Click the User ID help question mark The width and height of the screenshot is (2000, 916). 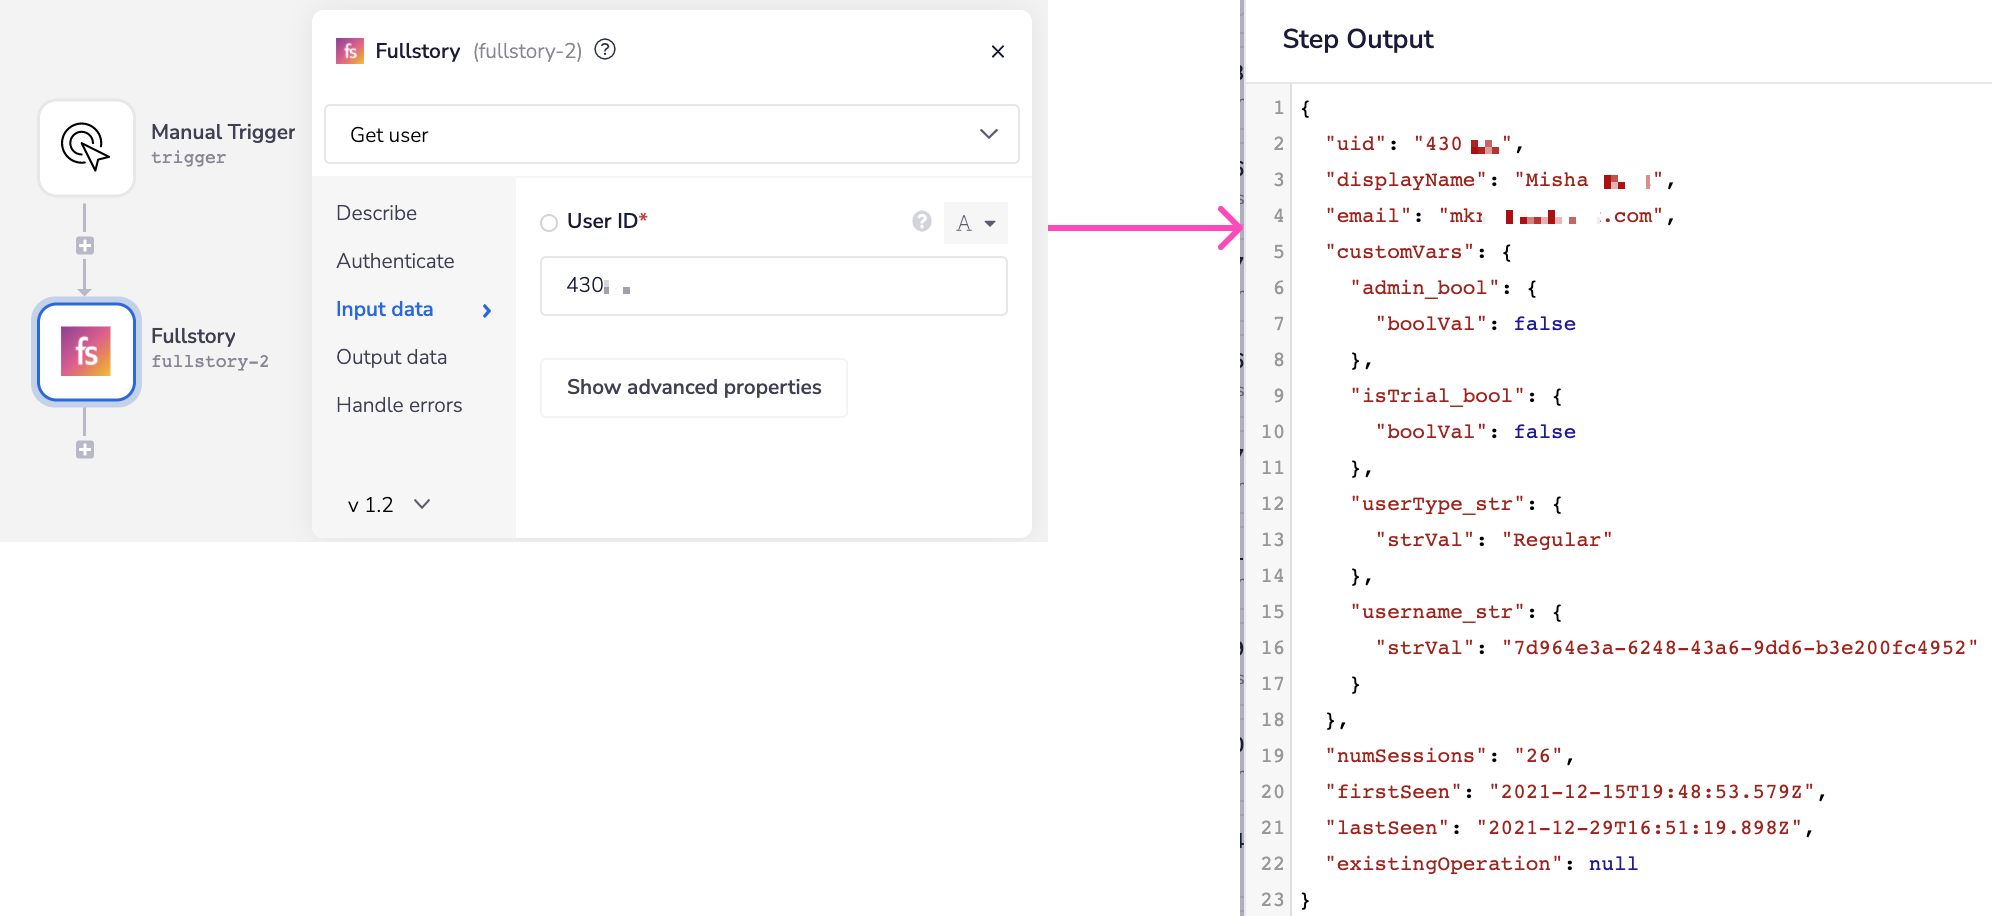coord(921,221)
